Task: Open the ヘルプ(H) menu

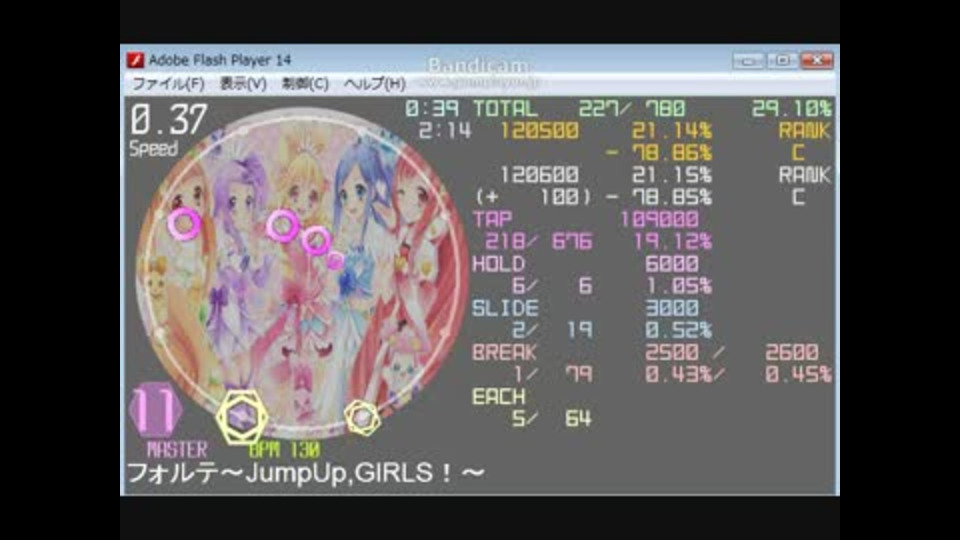Action: [x=374, y=83]
